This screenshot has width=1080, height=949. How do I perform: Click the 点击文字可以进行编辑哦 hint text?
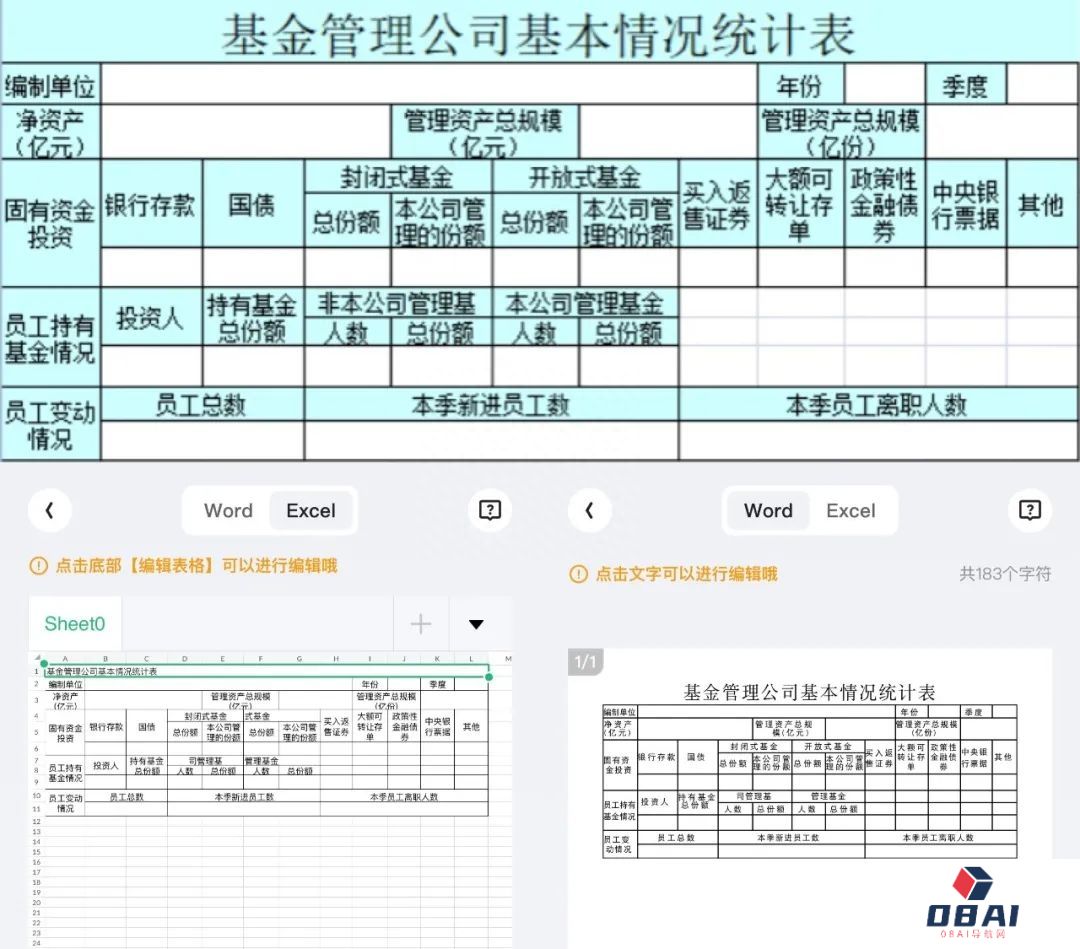tap(686, 574)
